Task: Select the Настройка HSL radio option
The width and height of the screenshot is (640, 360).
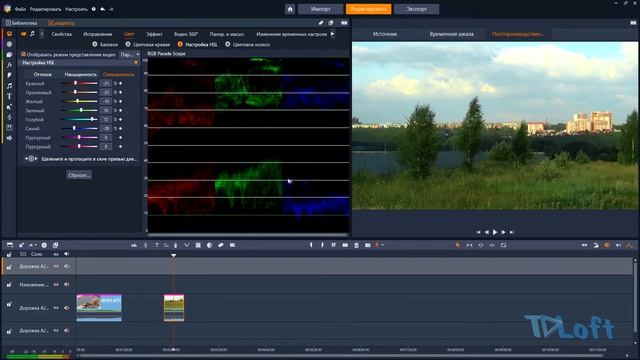Action: [180, 44]
